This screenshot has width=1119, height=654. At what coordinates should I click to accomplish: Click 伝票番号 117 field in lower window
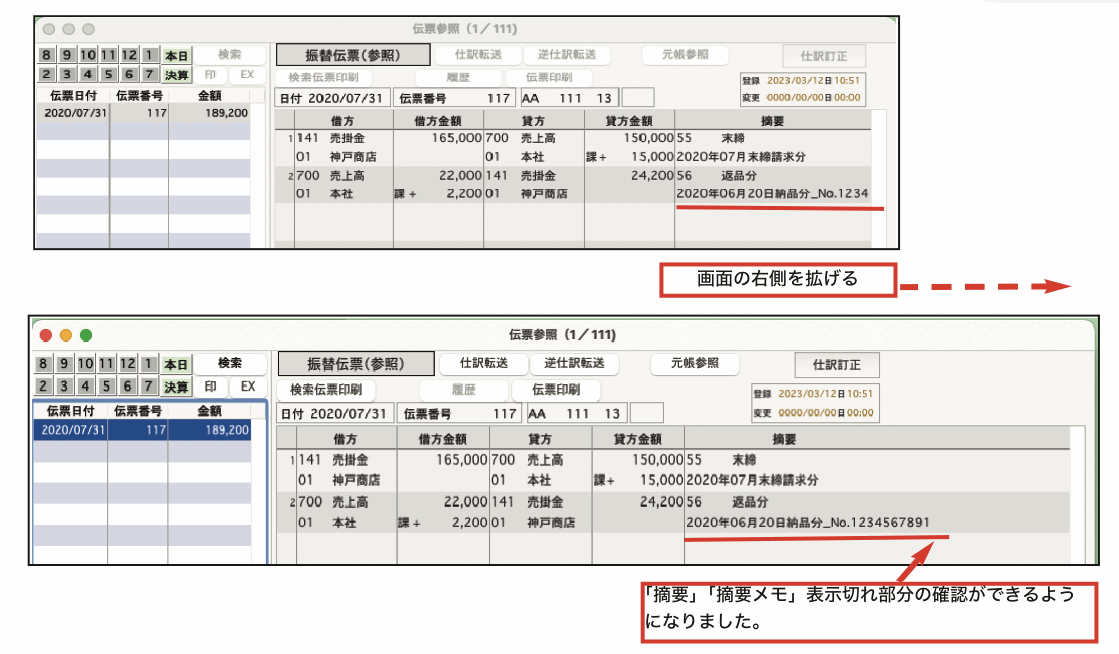(458, 414)
